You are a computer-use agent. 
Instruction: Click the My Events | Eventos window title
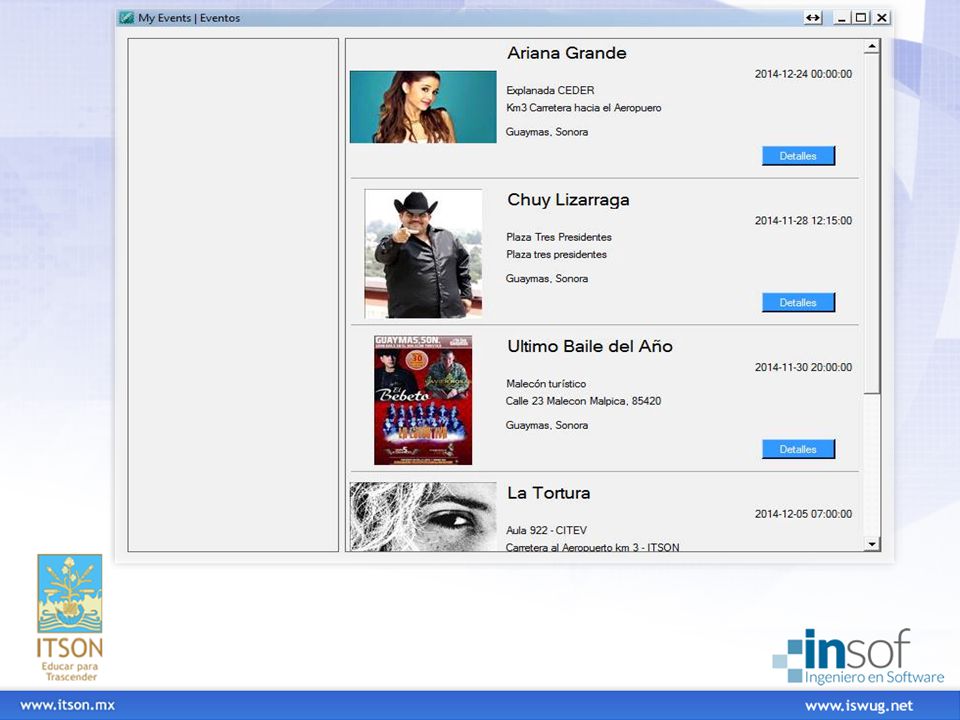point(189,18)
